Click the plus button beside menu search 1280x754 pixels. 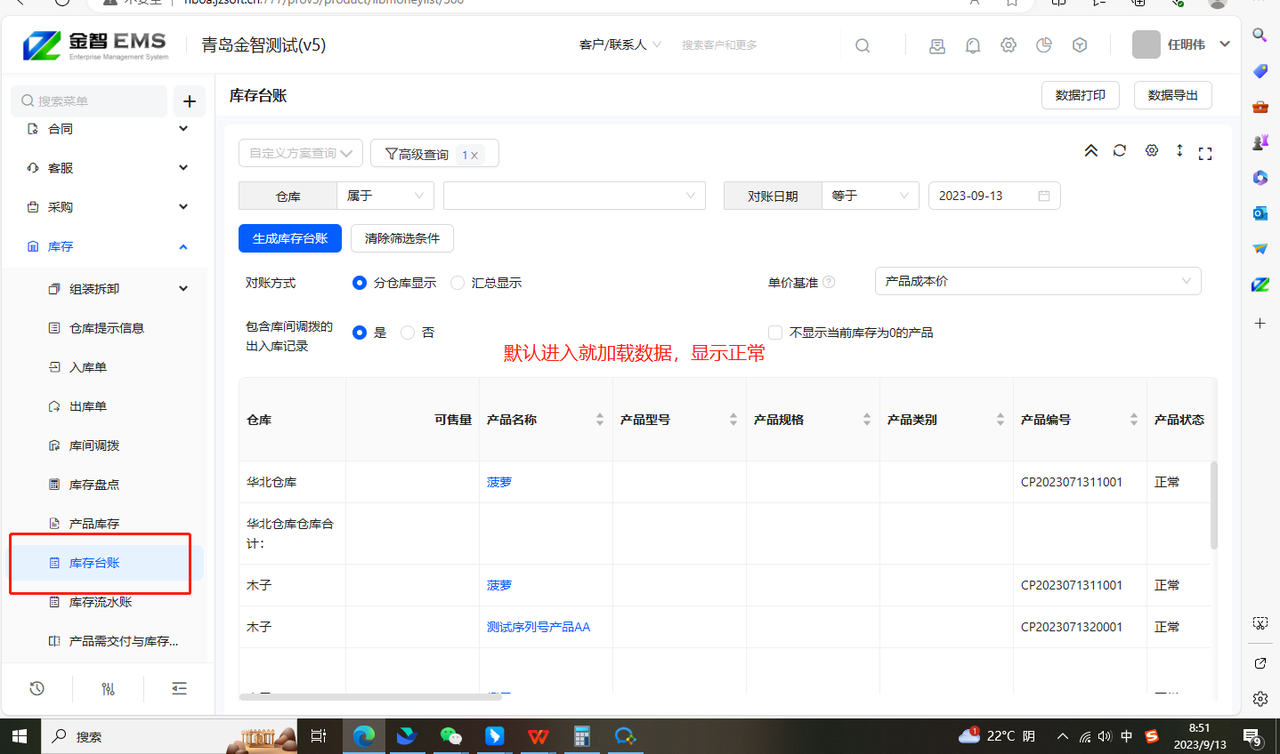(189, 101)
